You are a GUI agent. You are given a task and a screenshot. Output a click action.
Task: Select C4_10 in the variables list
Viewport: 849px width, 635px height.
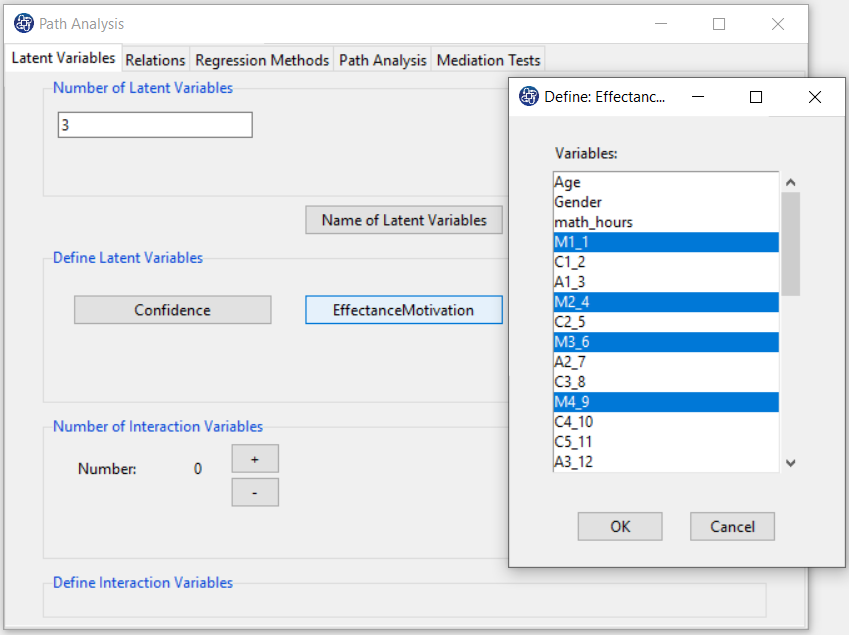click(666, 423)
